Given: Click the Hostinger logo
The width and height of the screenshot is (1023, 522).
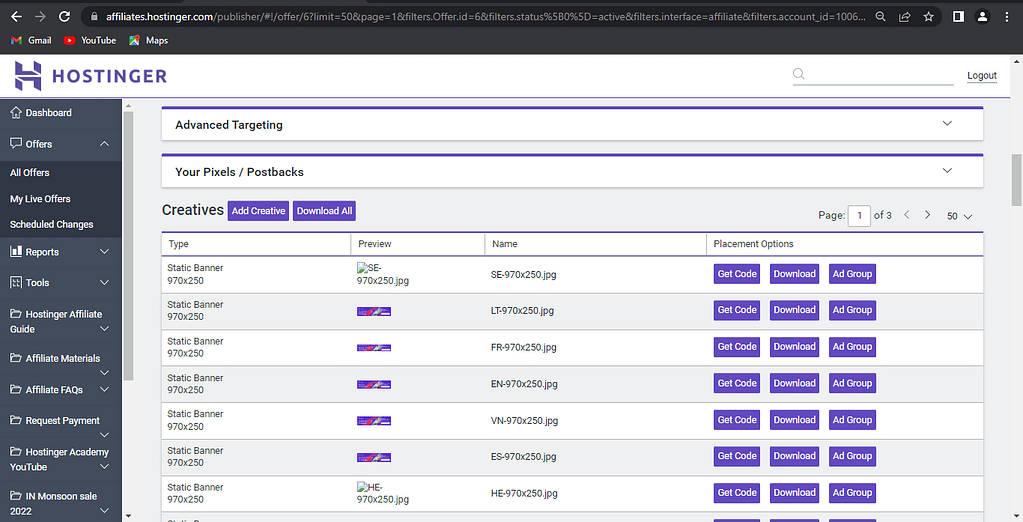Looking at the screenshot, I should tap(91, 76).
